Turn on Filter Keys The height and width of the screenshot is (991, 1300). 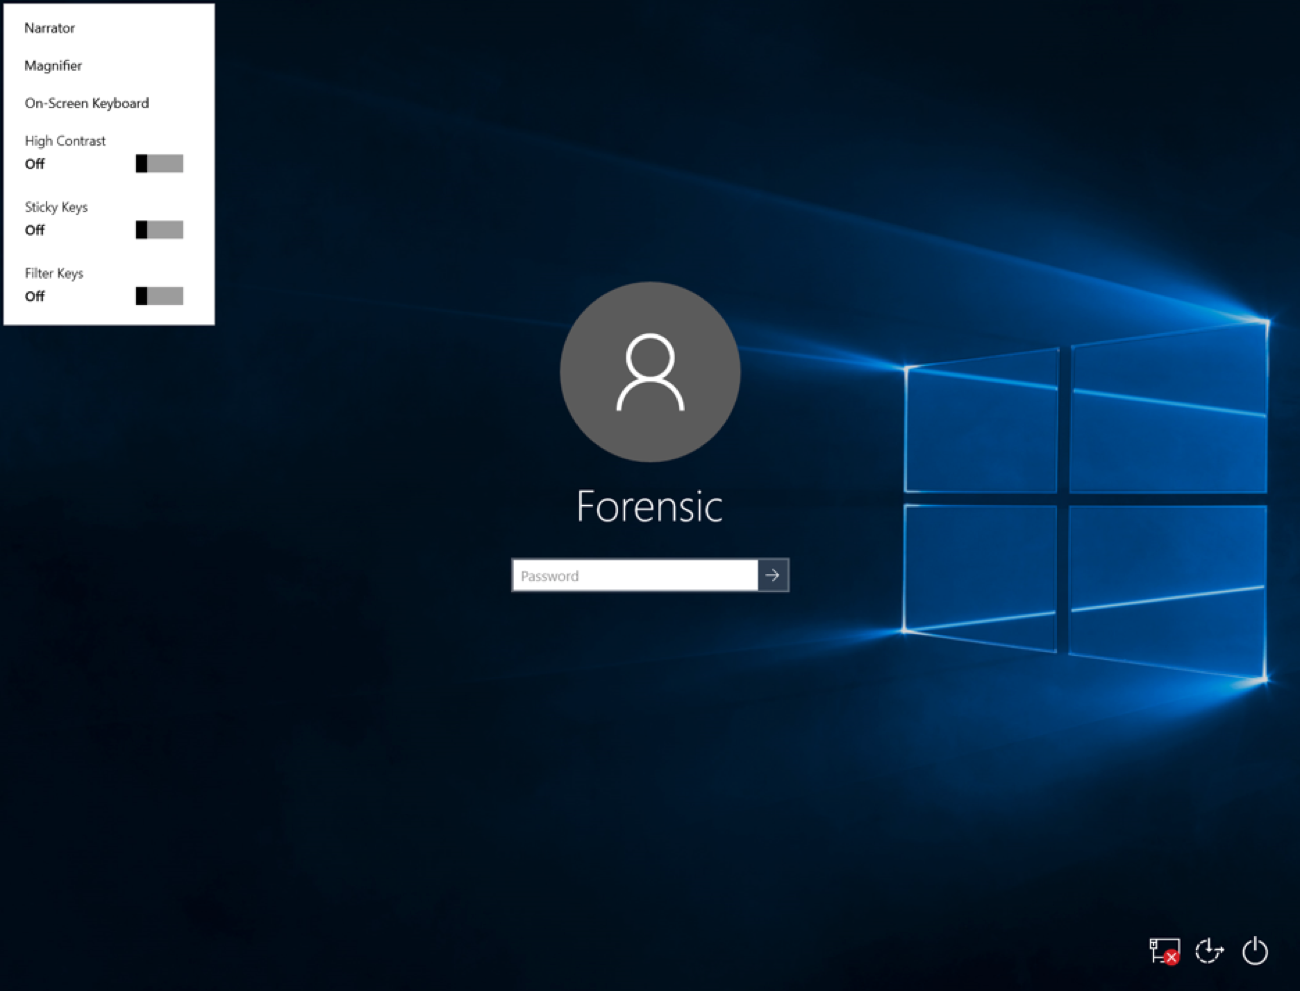[x=159, y=295]
